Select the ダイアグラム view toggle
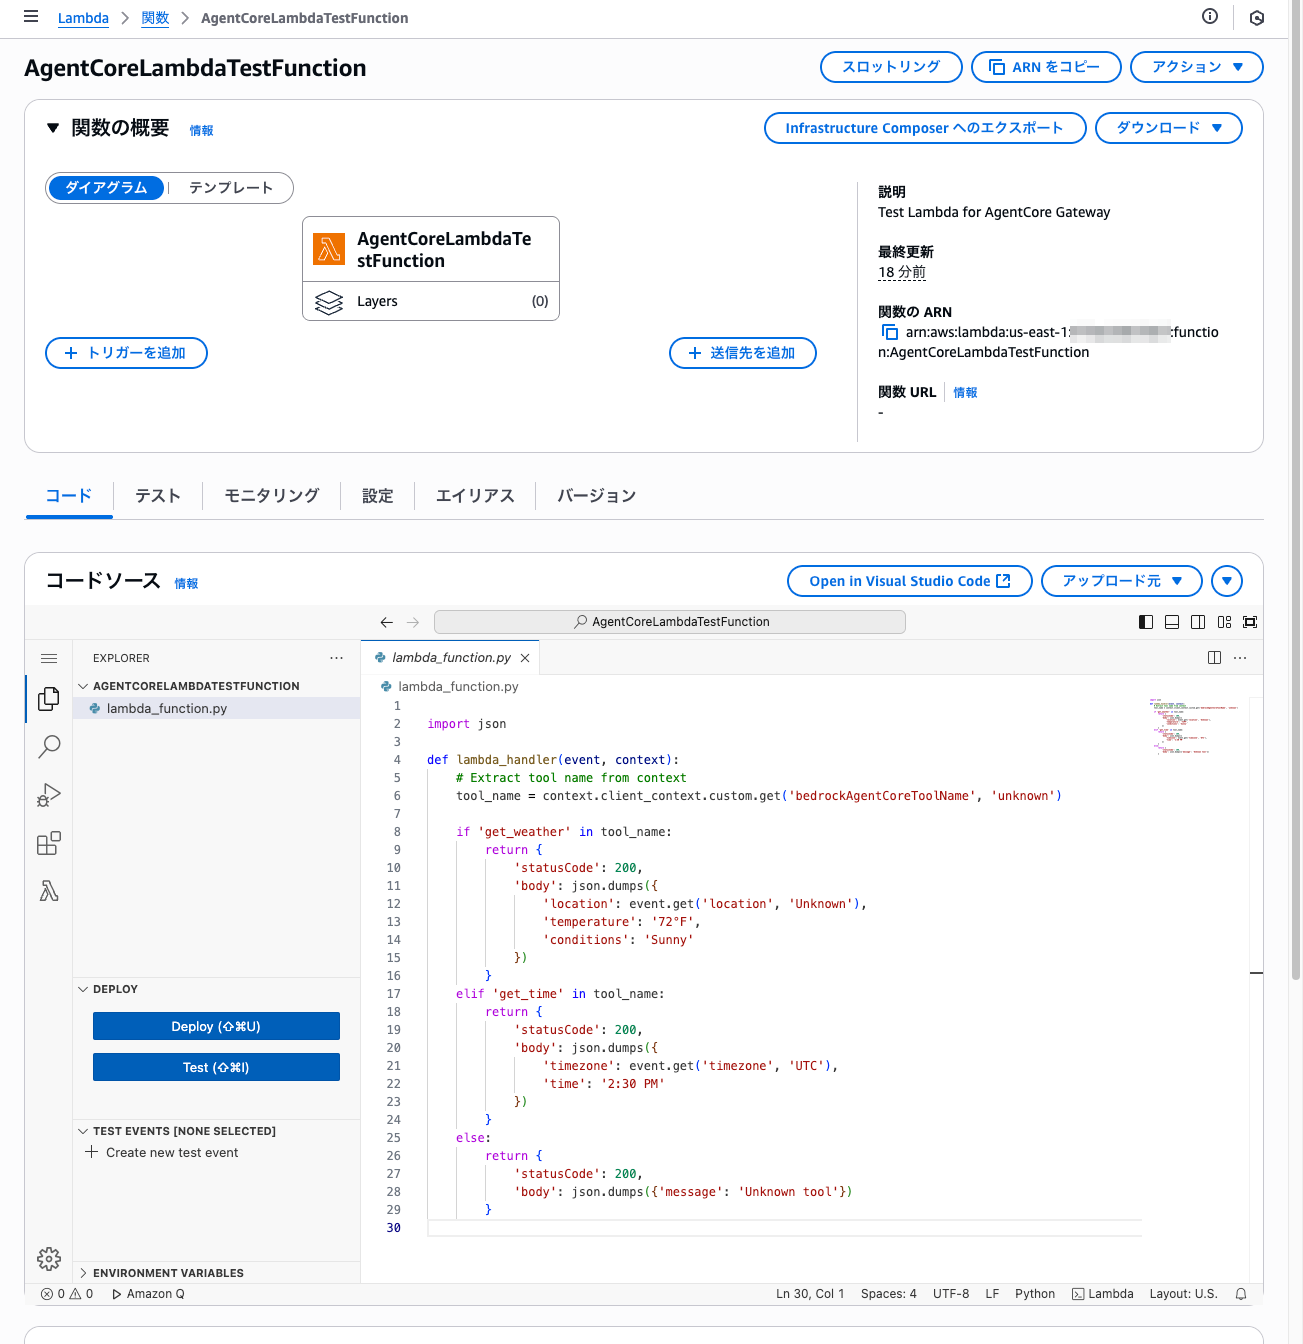 (x=106, y=188)
